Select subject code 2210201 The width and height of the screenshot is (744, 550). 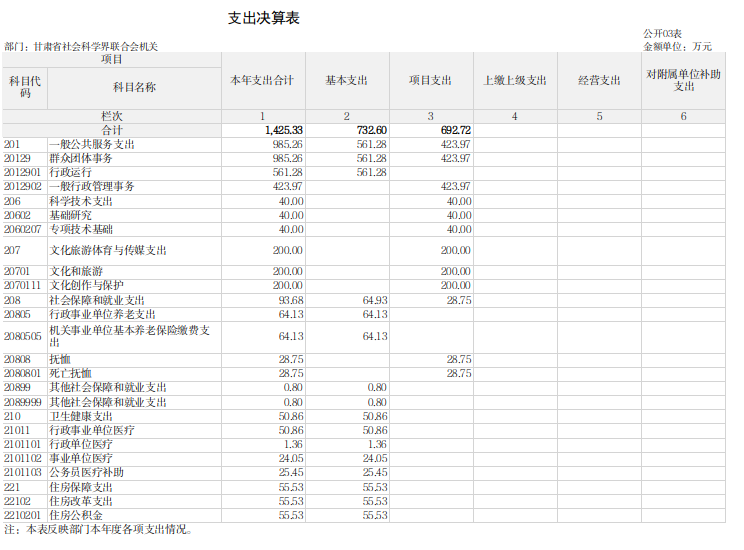pos(22,515)
